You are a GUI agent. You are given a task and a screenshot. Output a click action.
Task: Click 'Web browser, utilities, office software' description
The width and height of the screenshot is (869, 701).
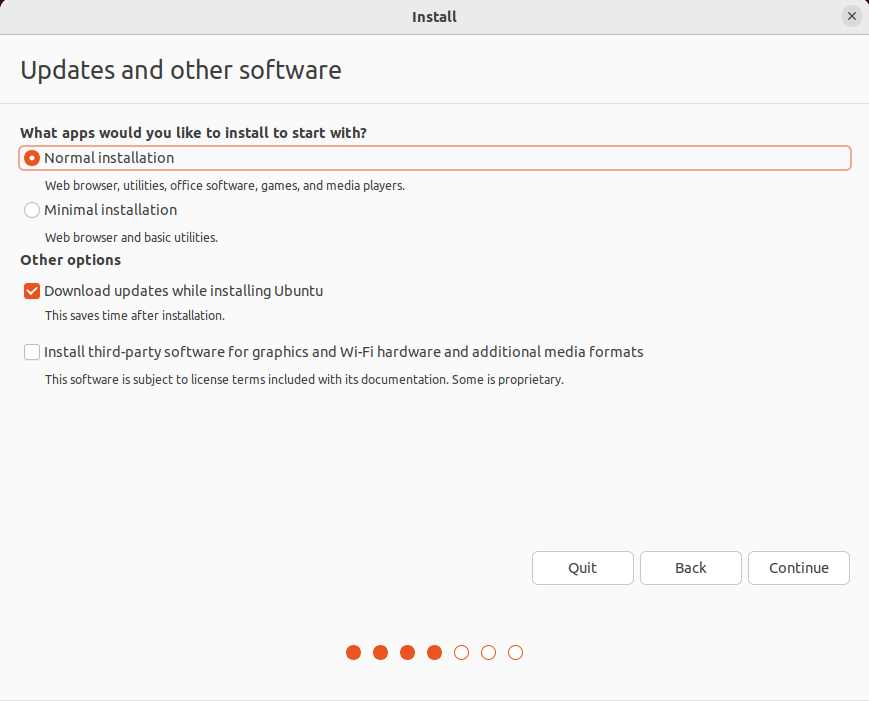(225, 186)
